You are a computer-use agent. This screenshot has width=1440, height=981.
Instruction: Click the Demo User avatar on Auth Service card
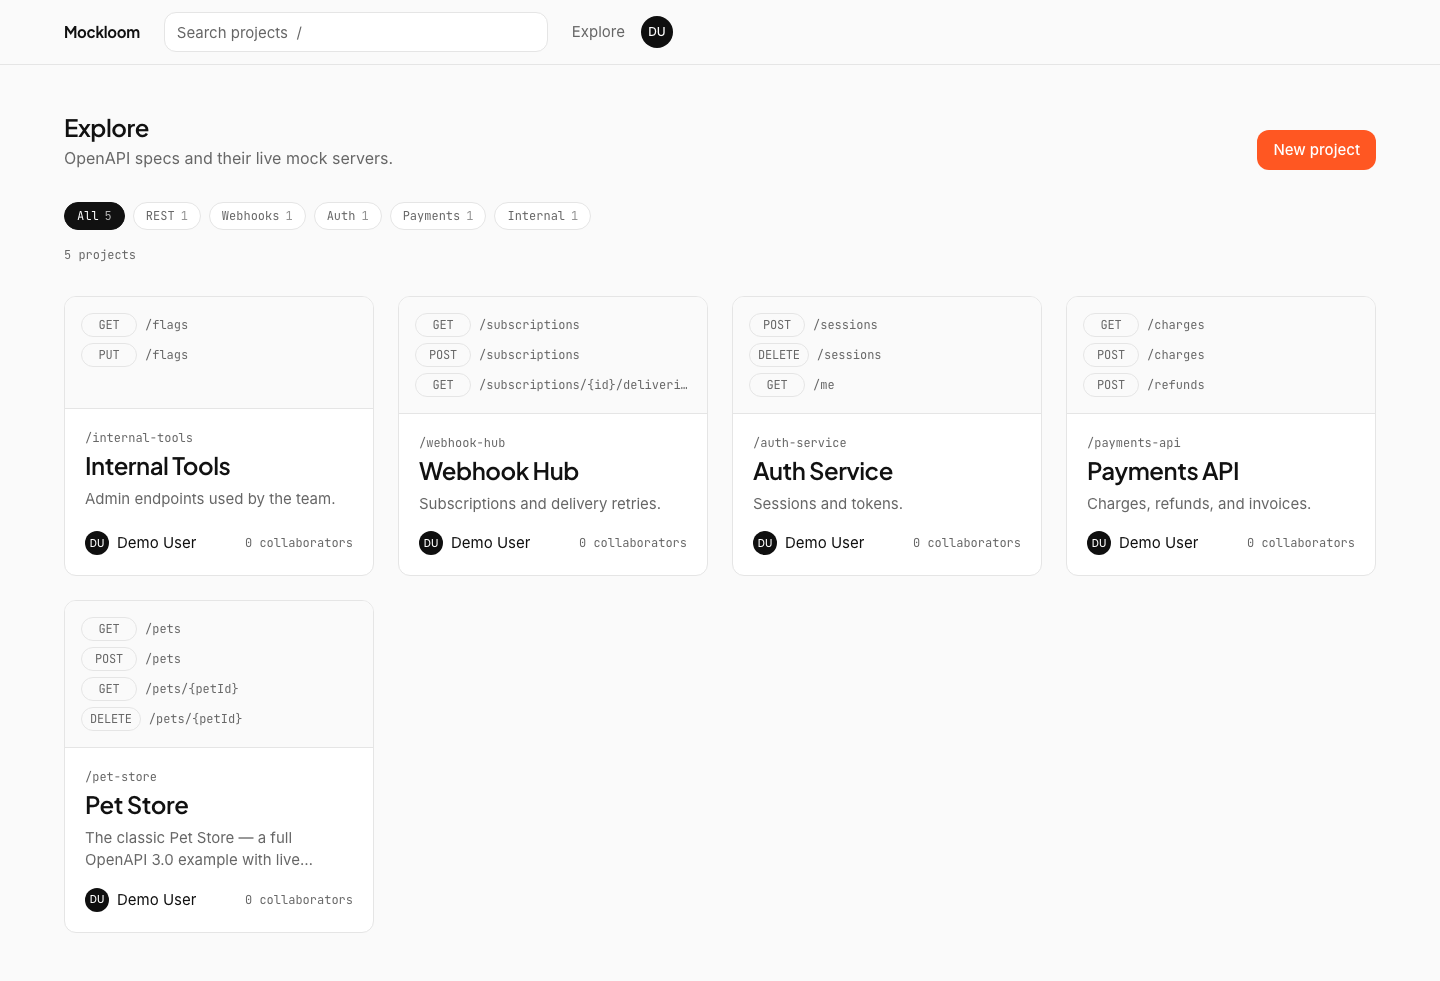(765, 543)
